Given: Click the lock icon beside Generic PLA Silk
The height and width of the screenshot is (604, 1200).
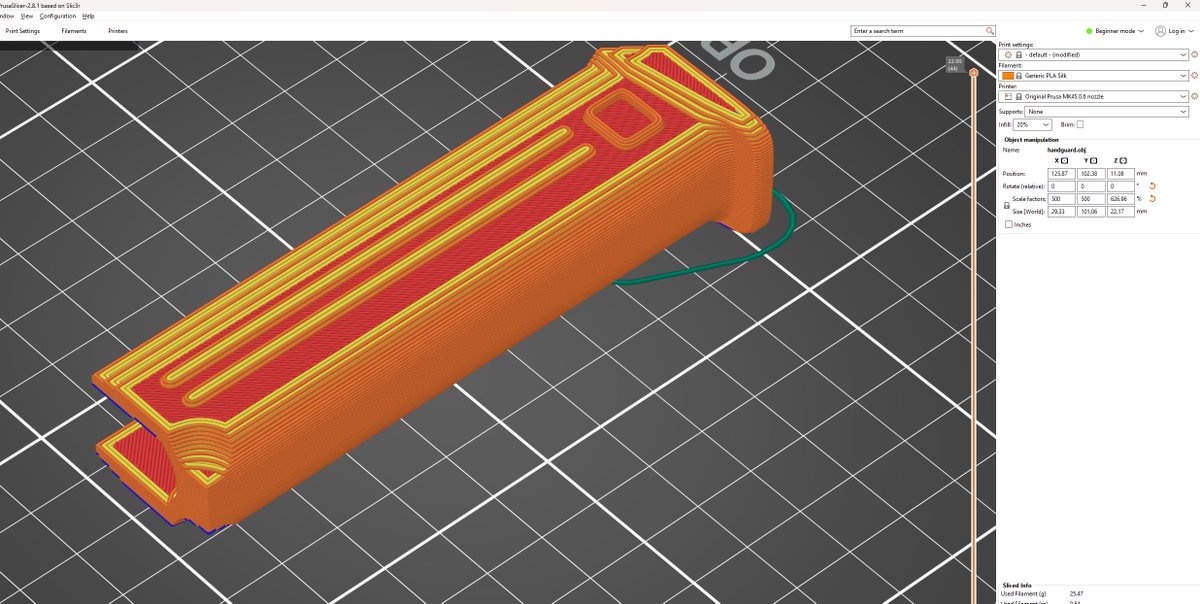Looking at the screenshot, I should [x=1019, y=75].
